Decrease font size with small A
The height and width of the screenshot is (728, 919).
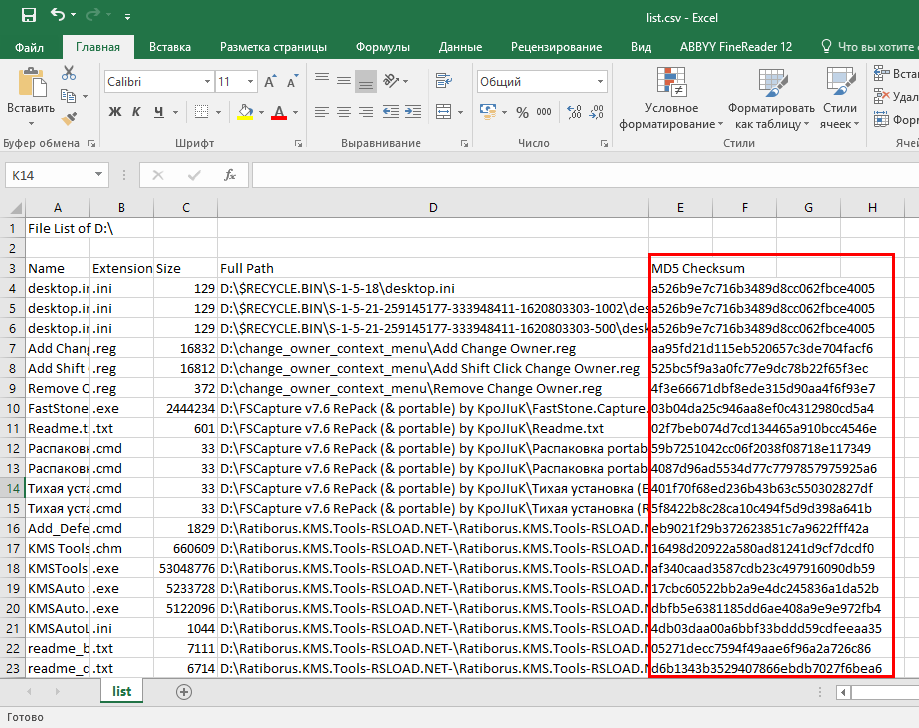(x=292, y=81)
